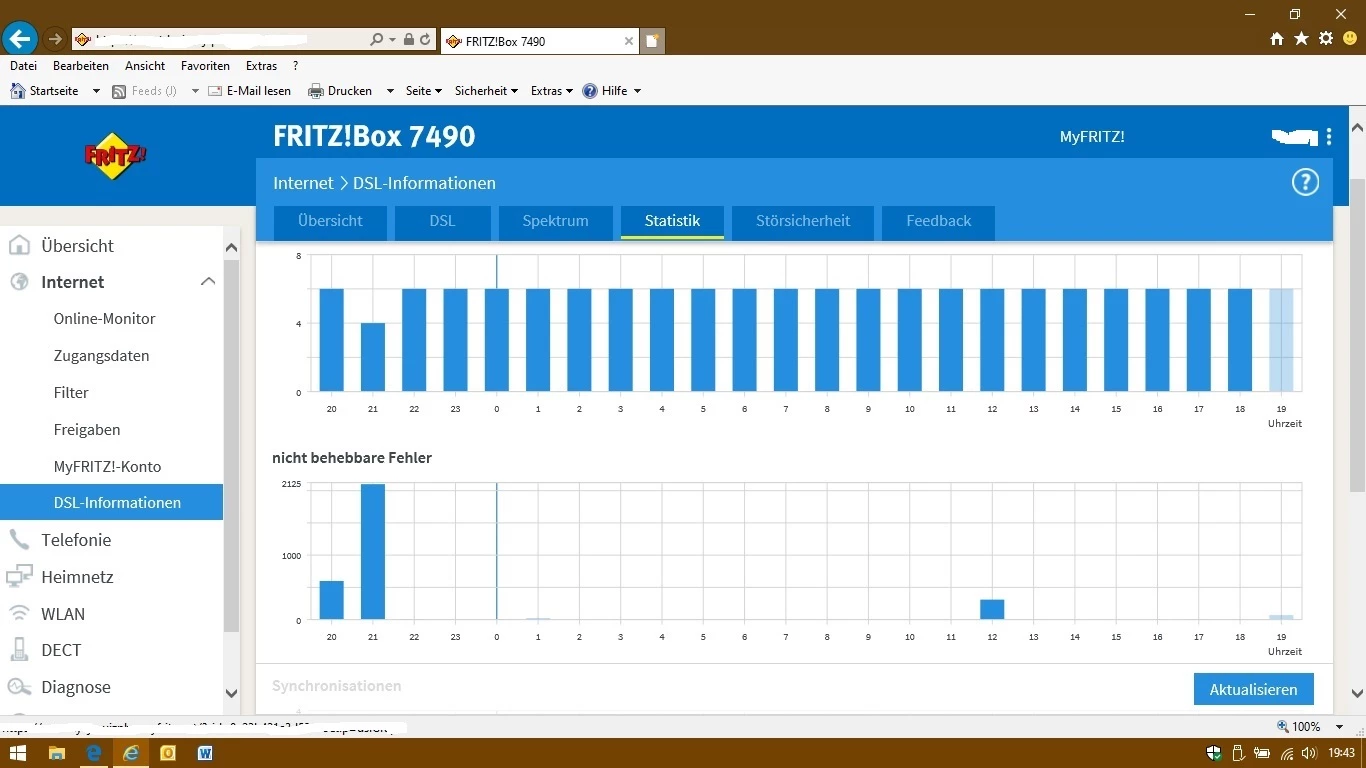Open File Explorer from the taskbar
The width and height of the screenshot is (1366, 768).
pyautogui.click(x=56, y=753)
